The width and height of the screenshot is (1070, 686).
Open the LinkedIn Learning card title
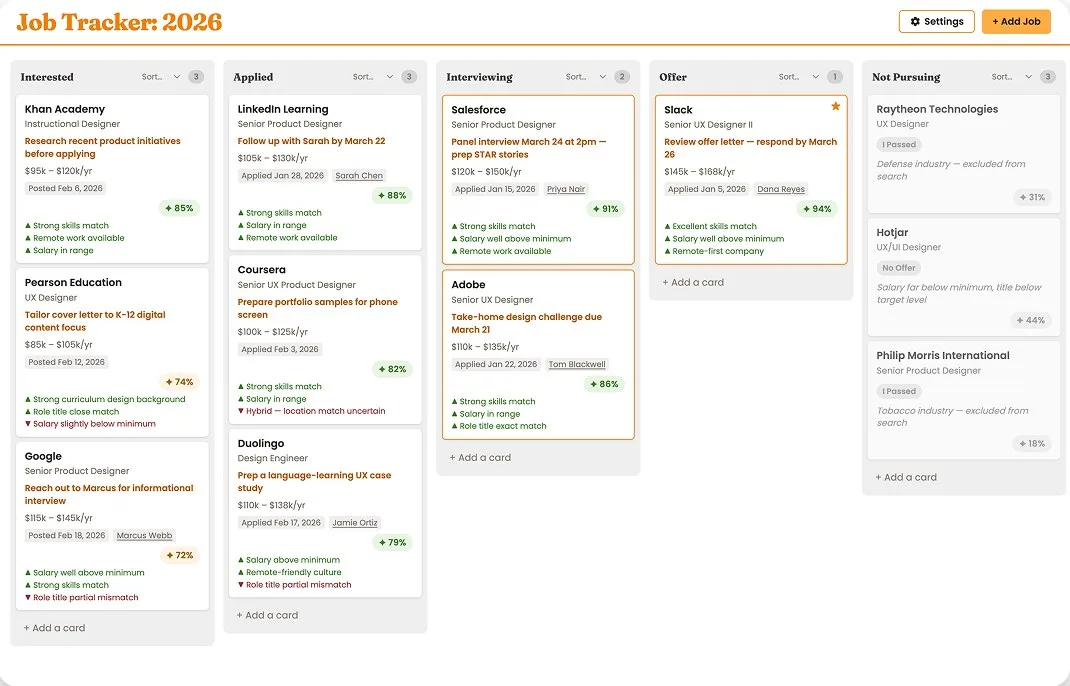[283, 109]
